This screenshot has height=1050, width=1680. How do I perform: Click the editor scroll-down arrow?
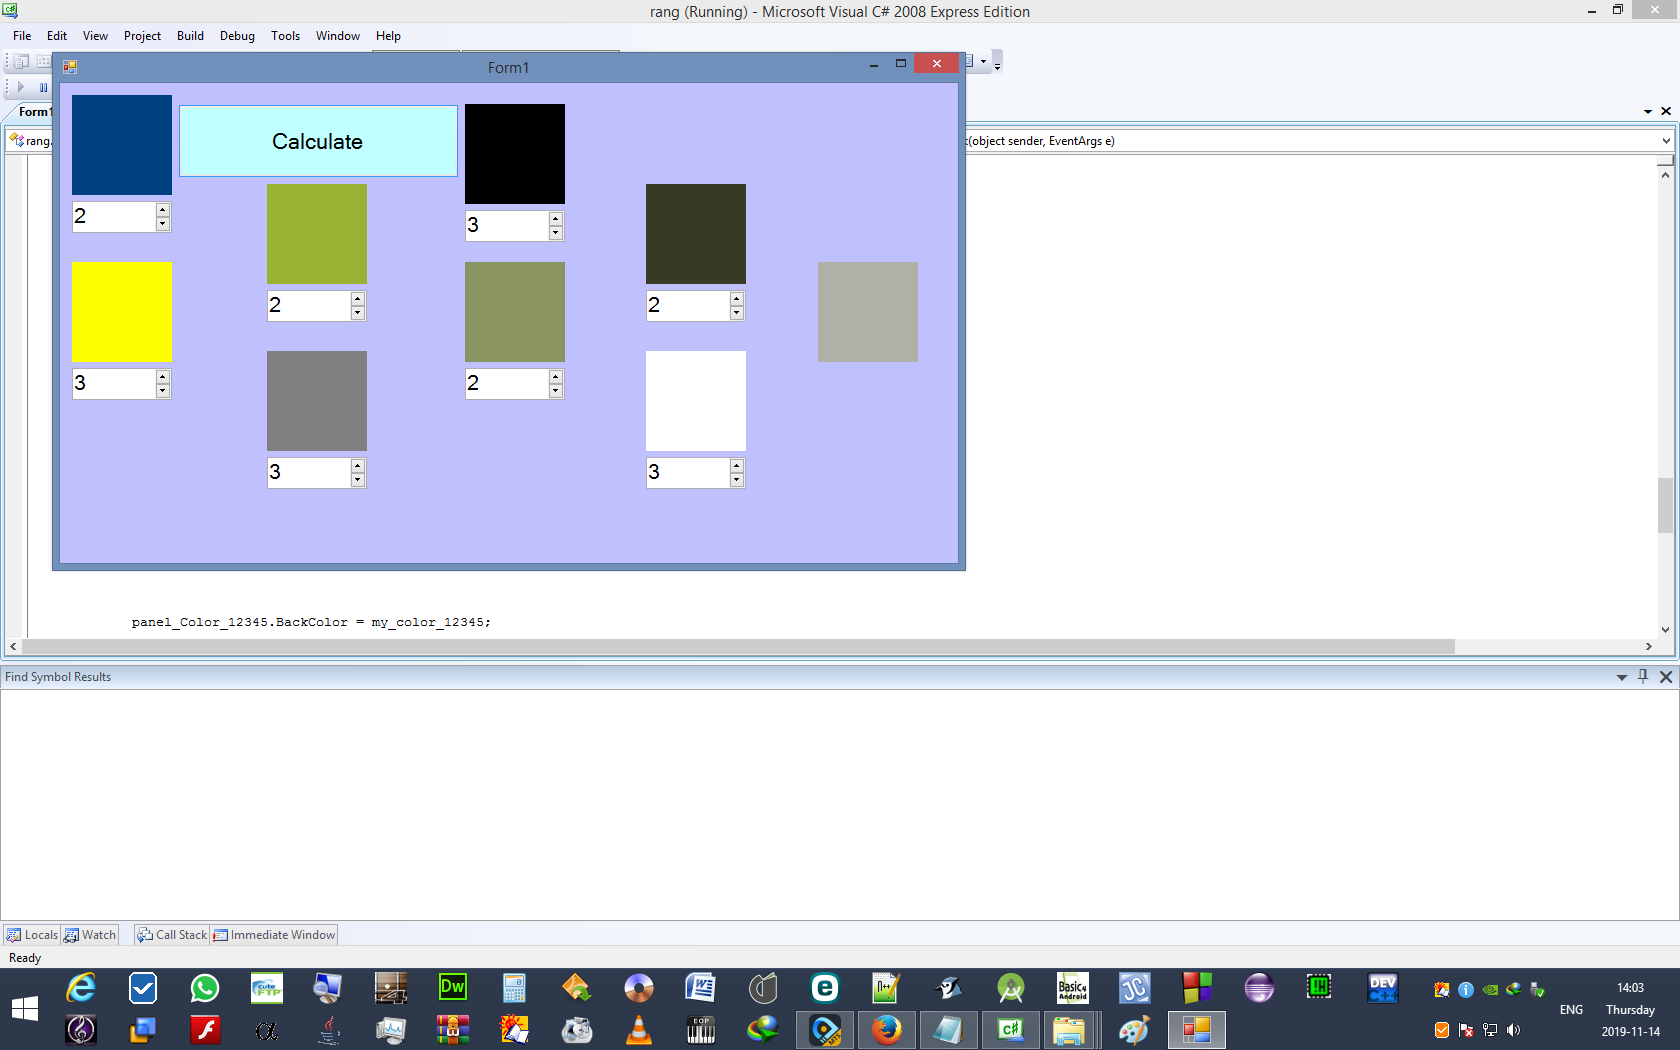click(x=1665, y=629)
